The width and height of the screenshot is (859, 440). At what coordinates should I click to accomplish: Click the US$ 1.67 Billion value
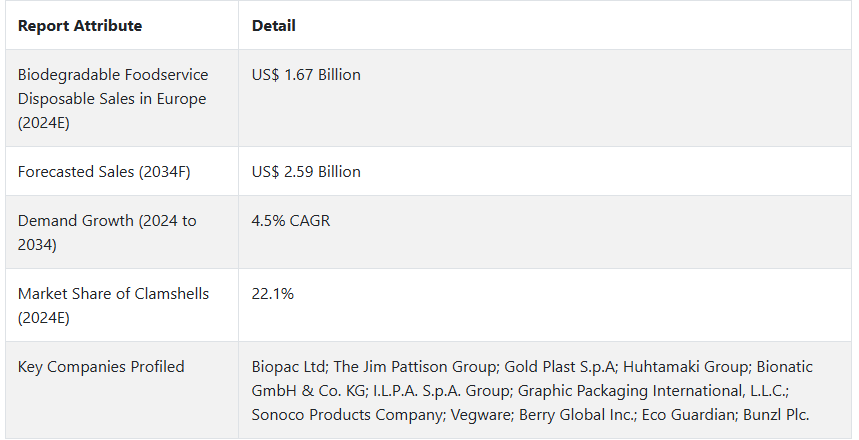[306, 75]
